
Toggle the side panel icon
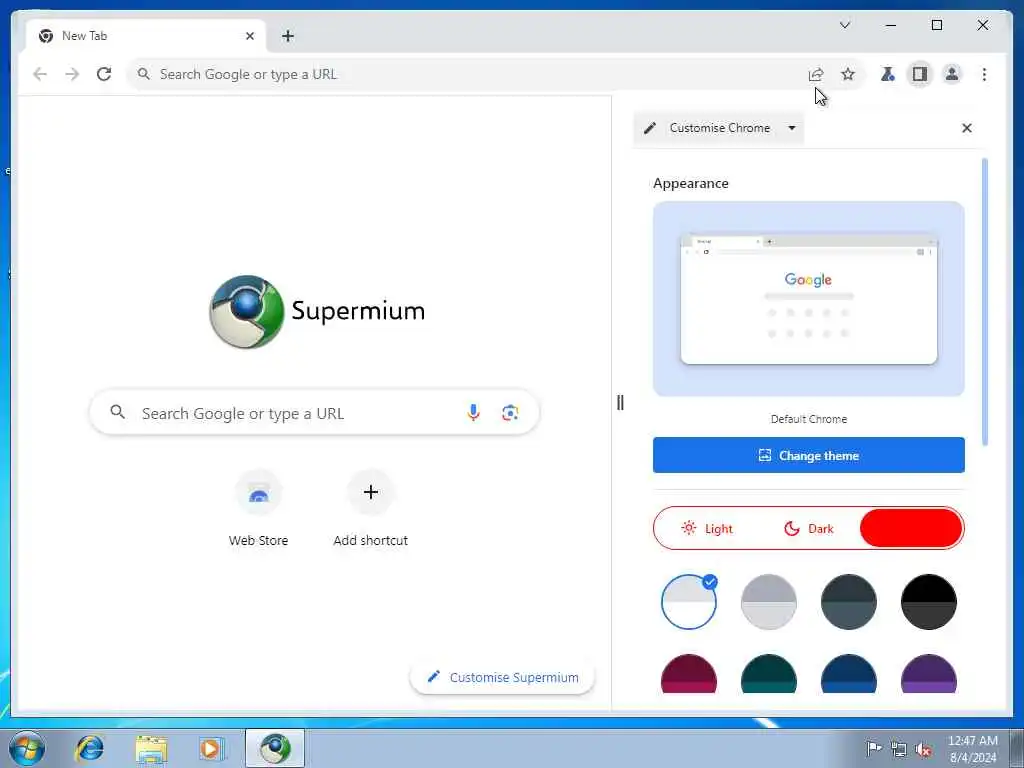pos(920,74)
